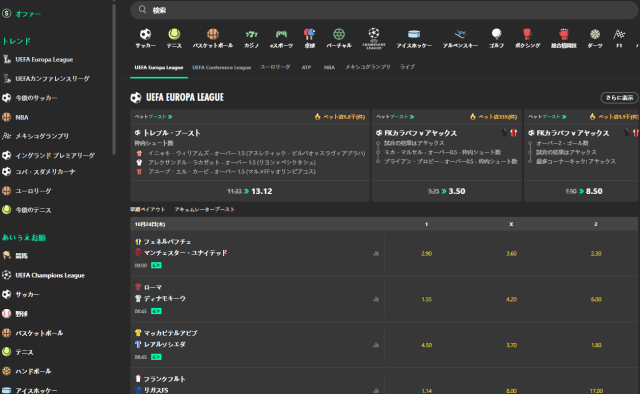Open UEFA Conference League (UEFAカンファレンスリーグ) in sidebar

pos(52,78)
